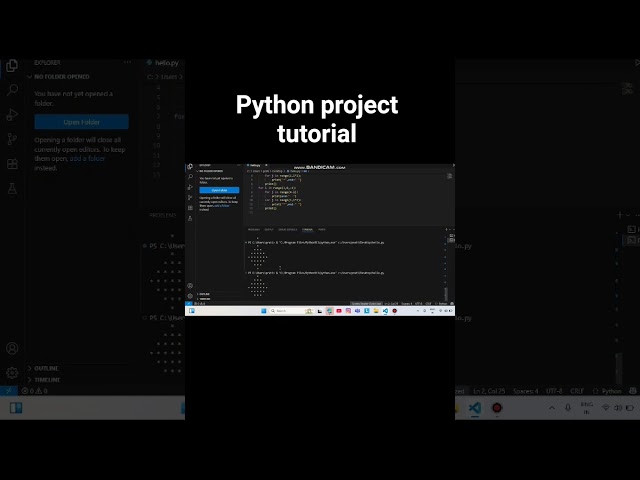640x480 pixels.
Task: Select hello.py tab in dimmed background window
Action: coord(162,62)
